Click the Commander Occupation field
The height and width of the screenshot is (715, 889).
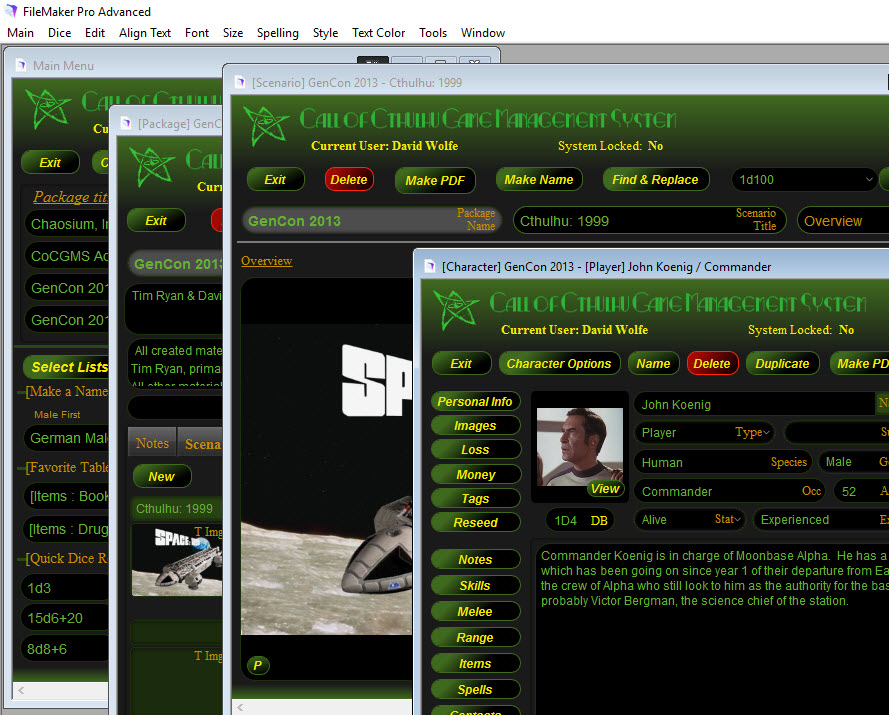coord(730,491)
